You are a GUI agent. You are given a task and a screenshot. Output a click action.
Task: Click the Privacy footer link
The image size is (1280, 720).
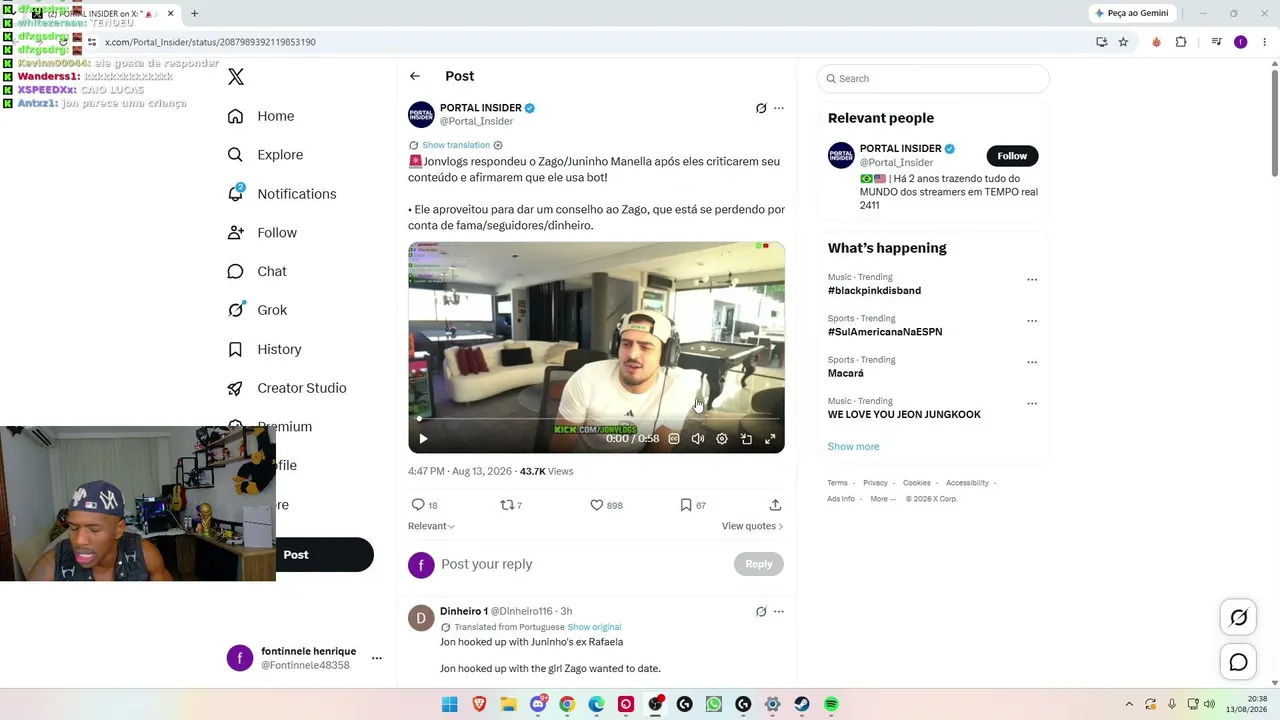(875, 483)
